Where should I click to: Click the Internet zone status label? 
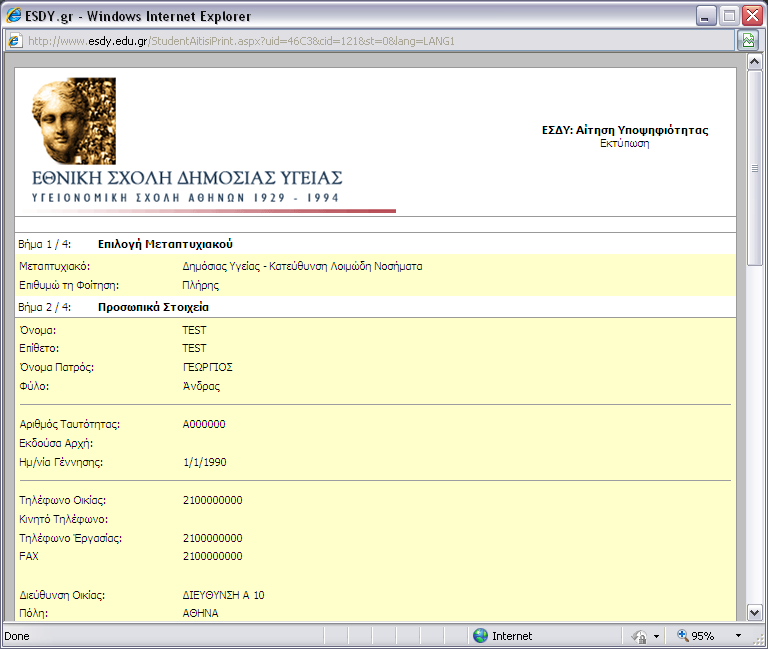click(512, 636)
